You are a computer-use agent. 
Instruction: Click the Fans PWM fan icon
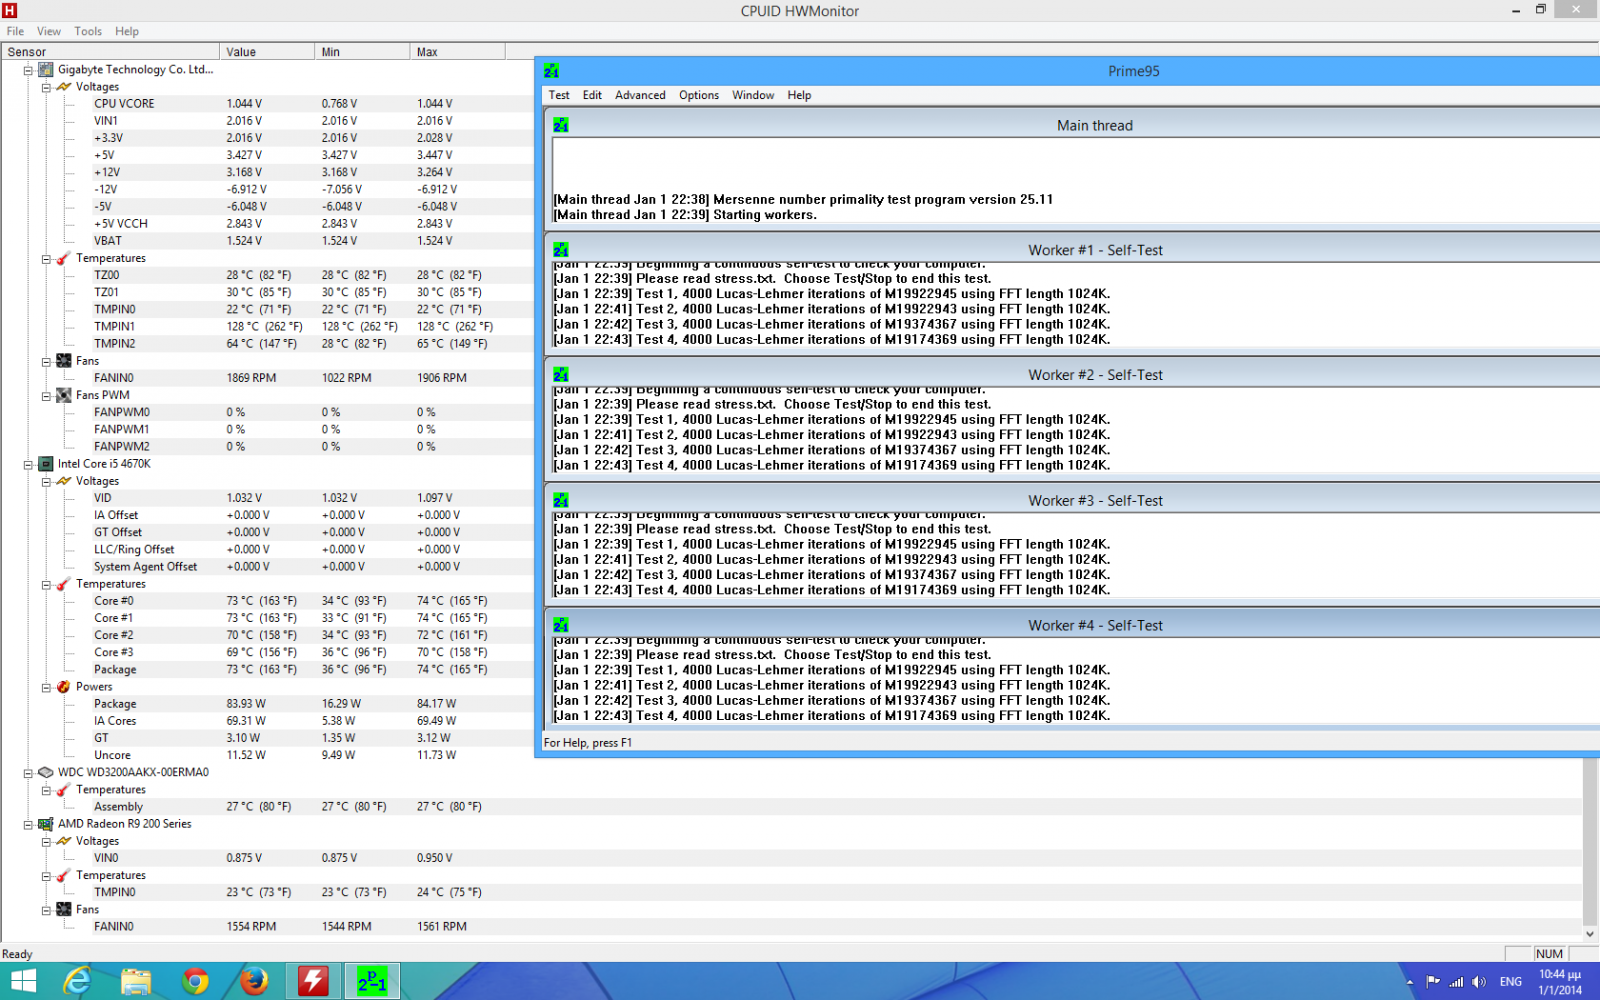[63, 395]
